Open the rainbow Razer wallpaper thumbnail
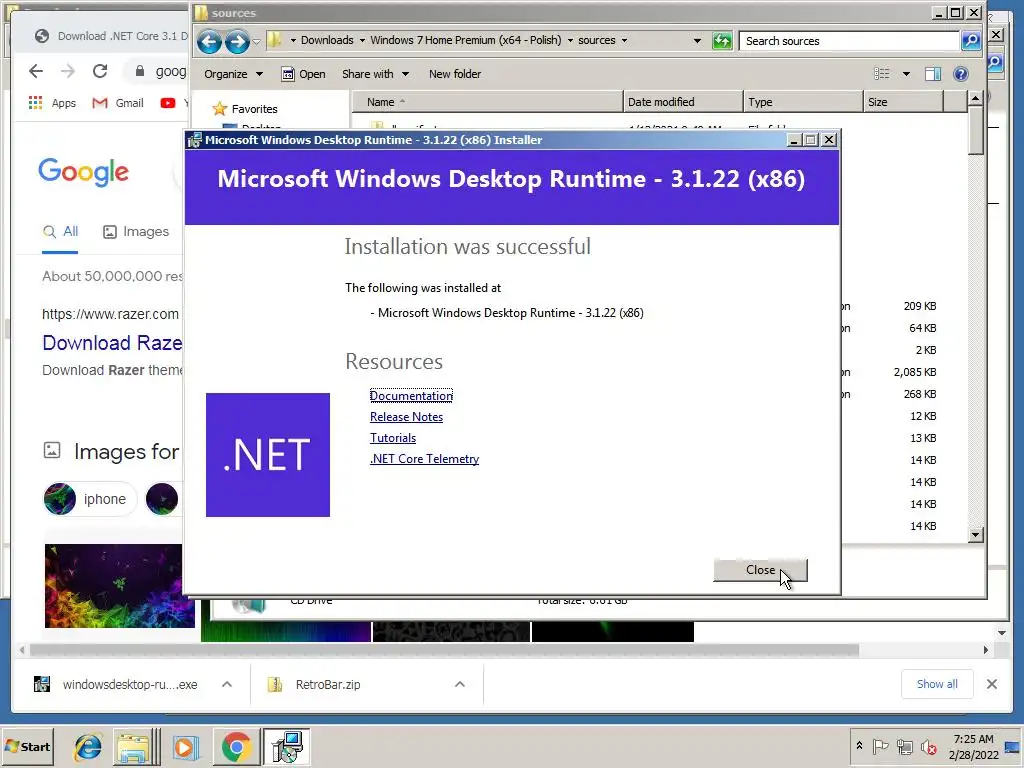Image resolution: width=1024 pixels, height=768 pixels. tap(120, 586)
